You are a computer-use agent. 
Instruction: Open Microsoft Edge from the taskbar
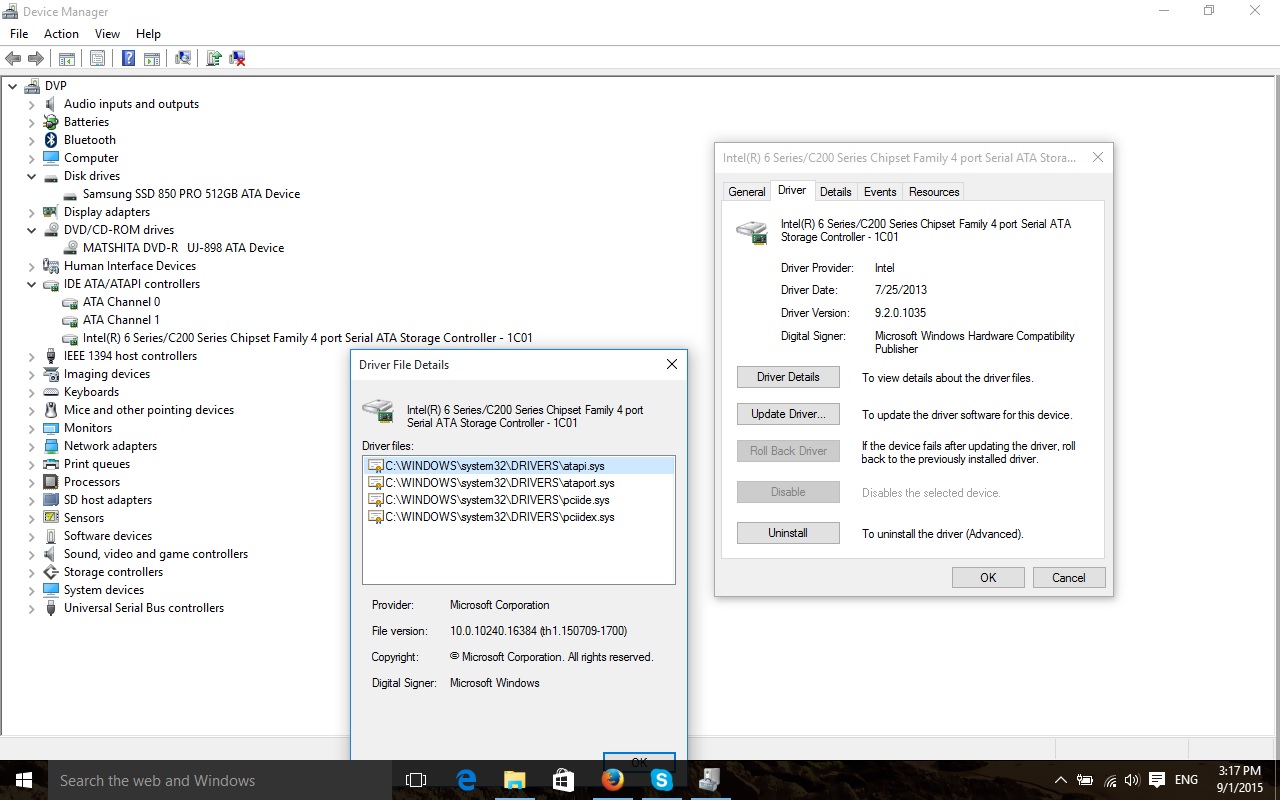tap(466, 780)
